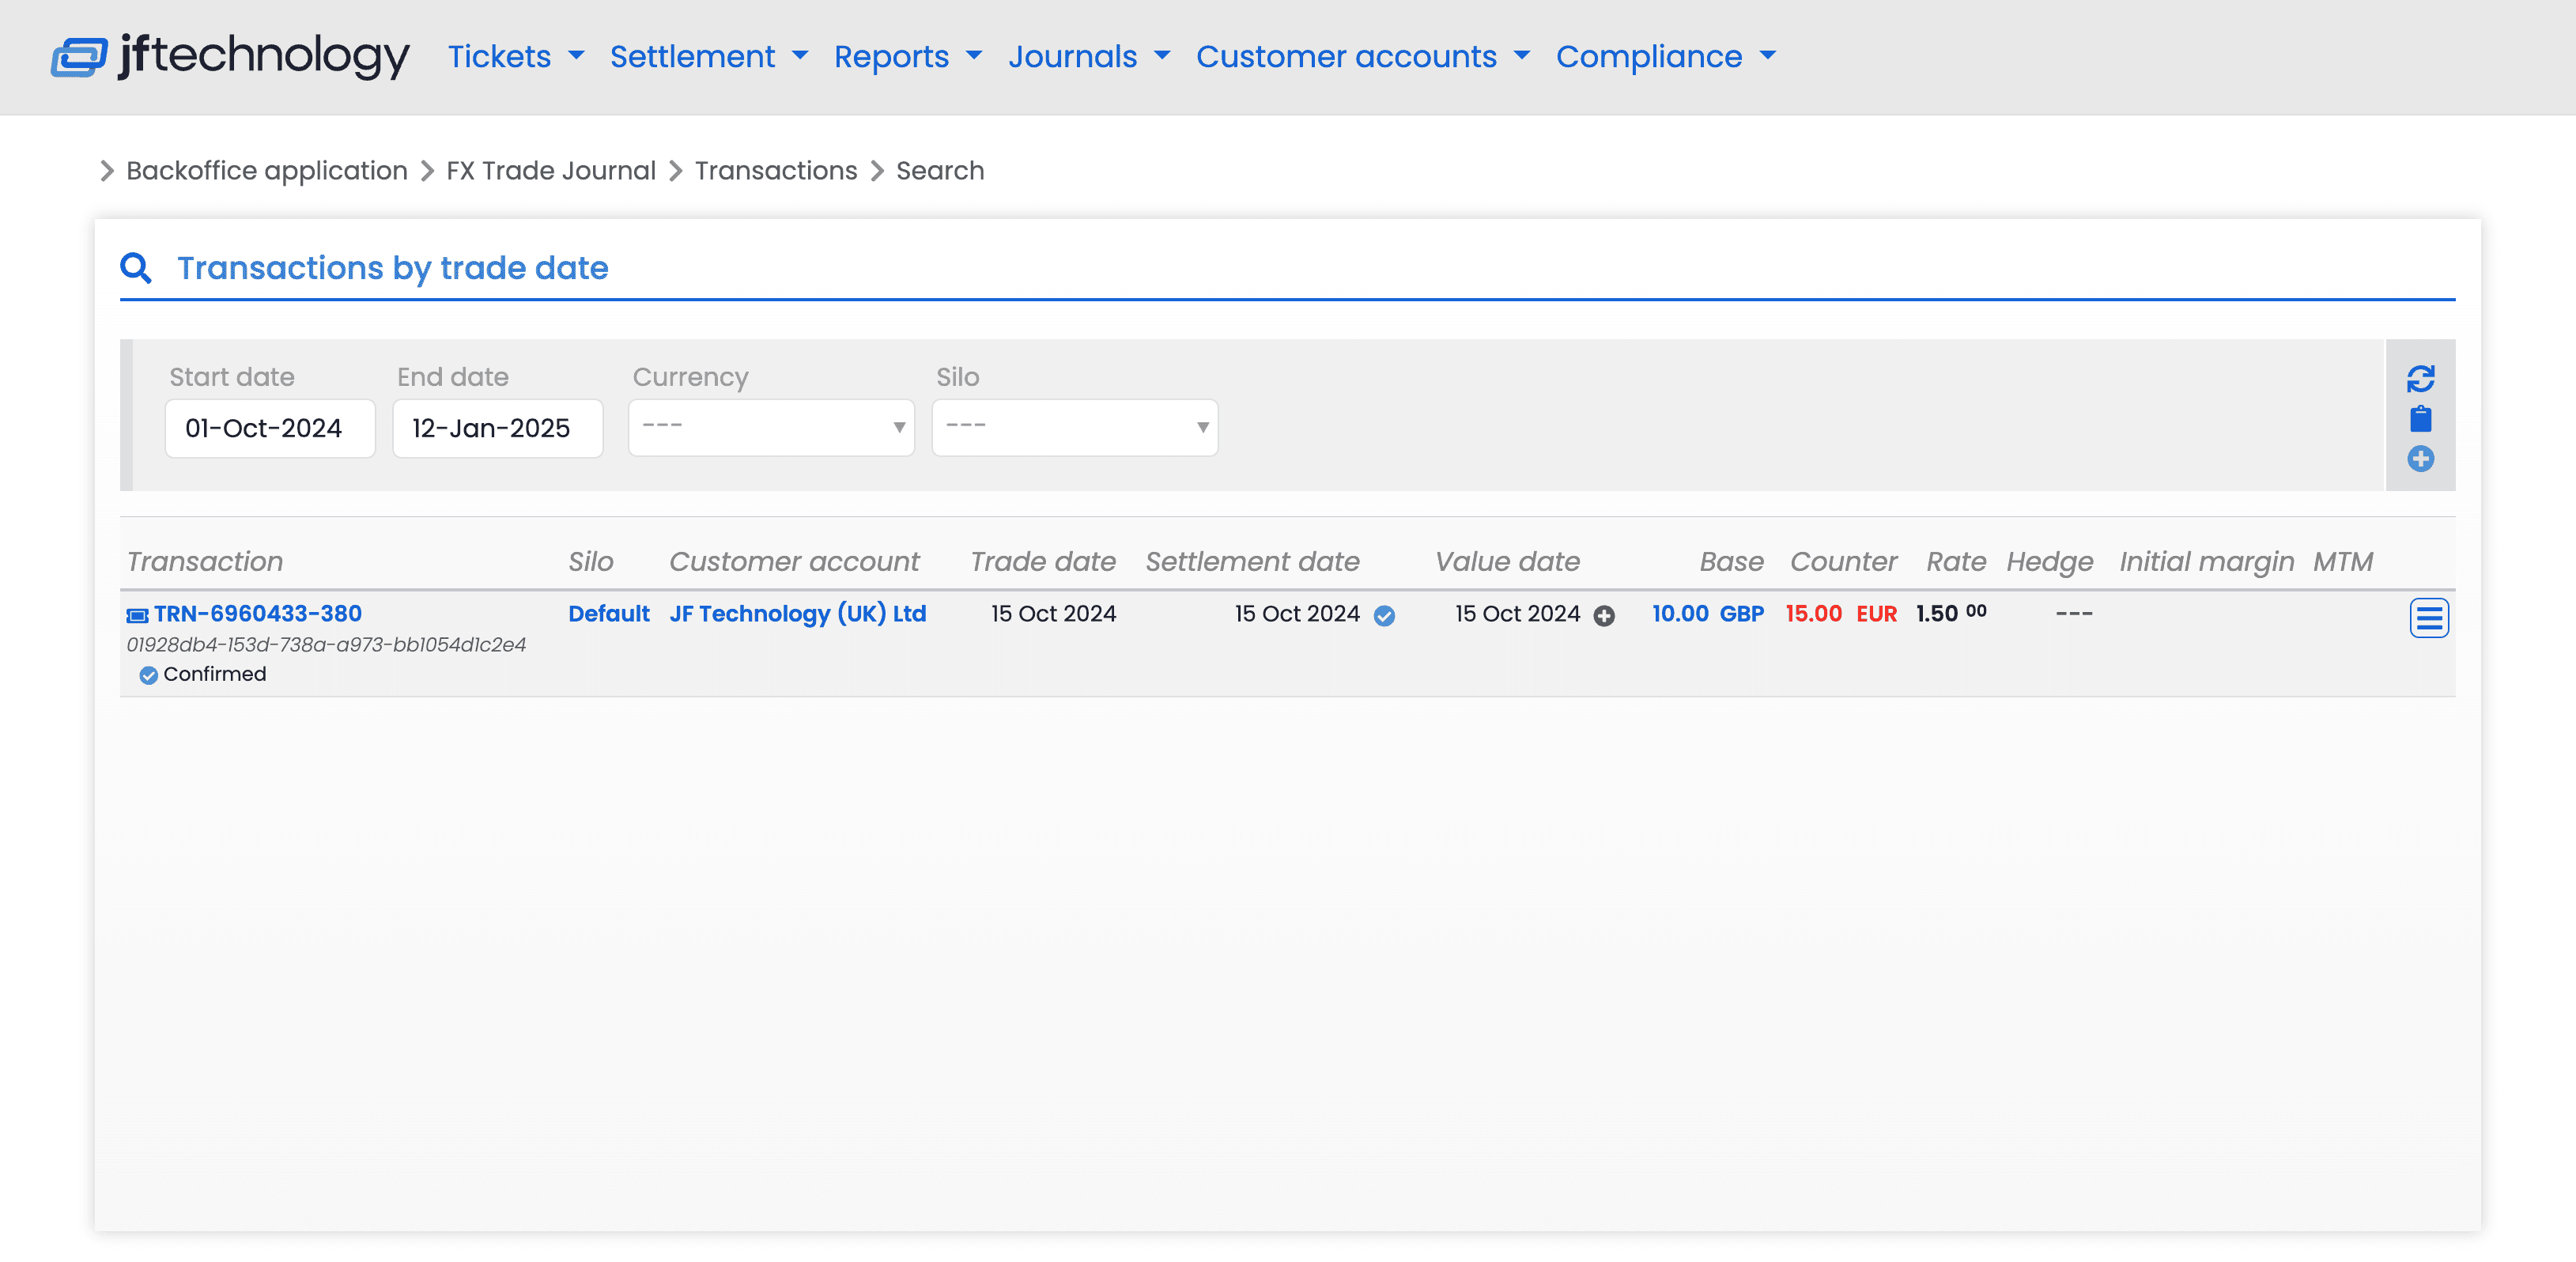Click the Search breadcrumb
Viewport: 2576px width, 1262px height.
[x=940, y=171]
